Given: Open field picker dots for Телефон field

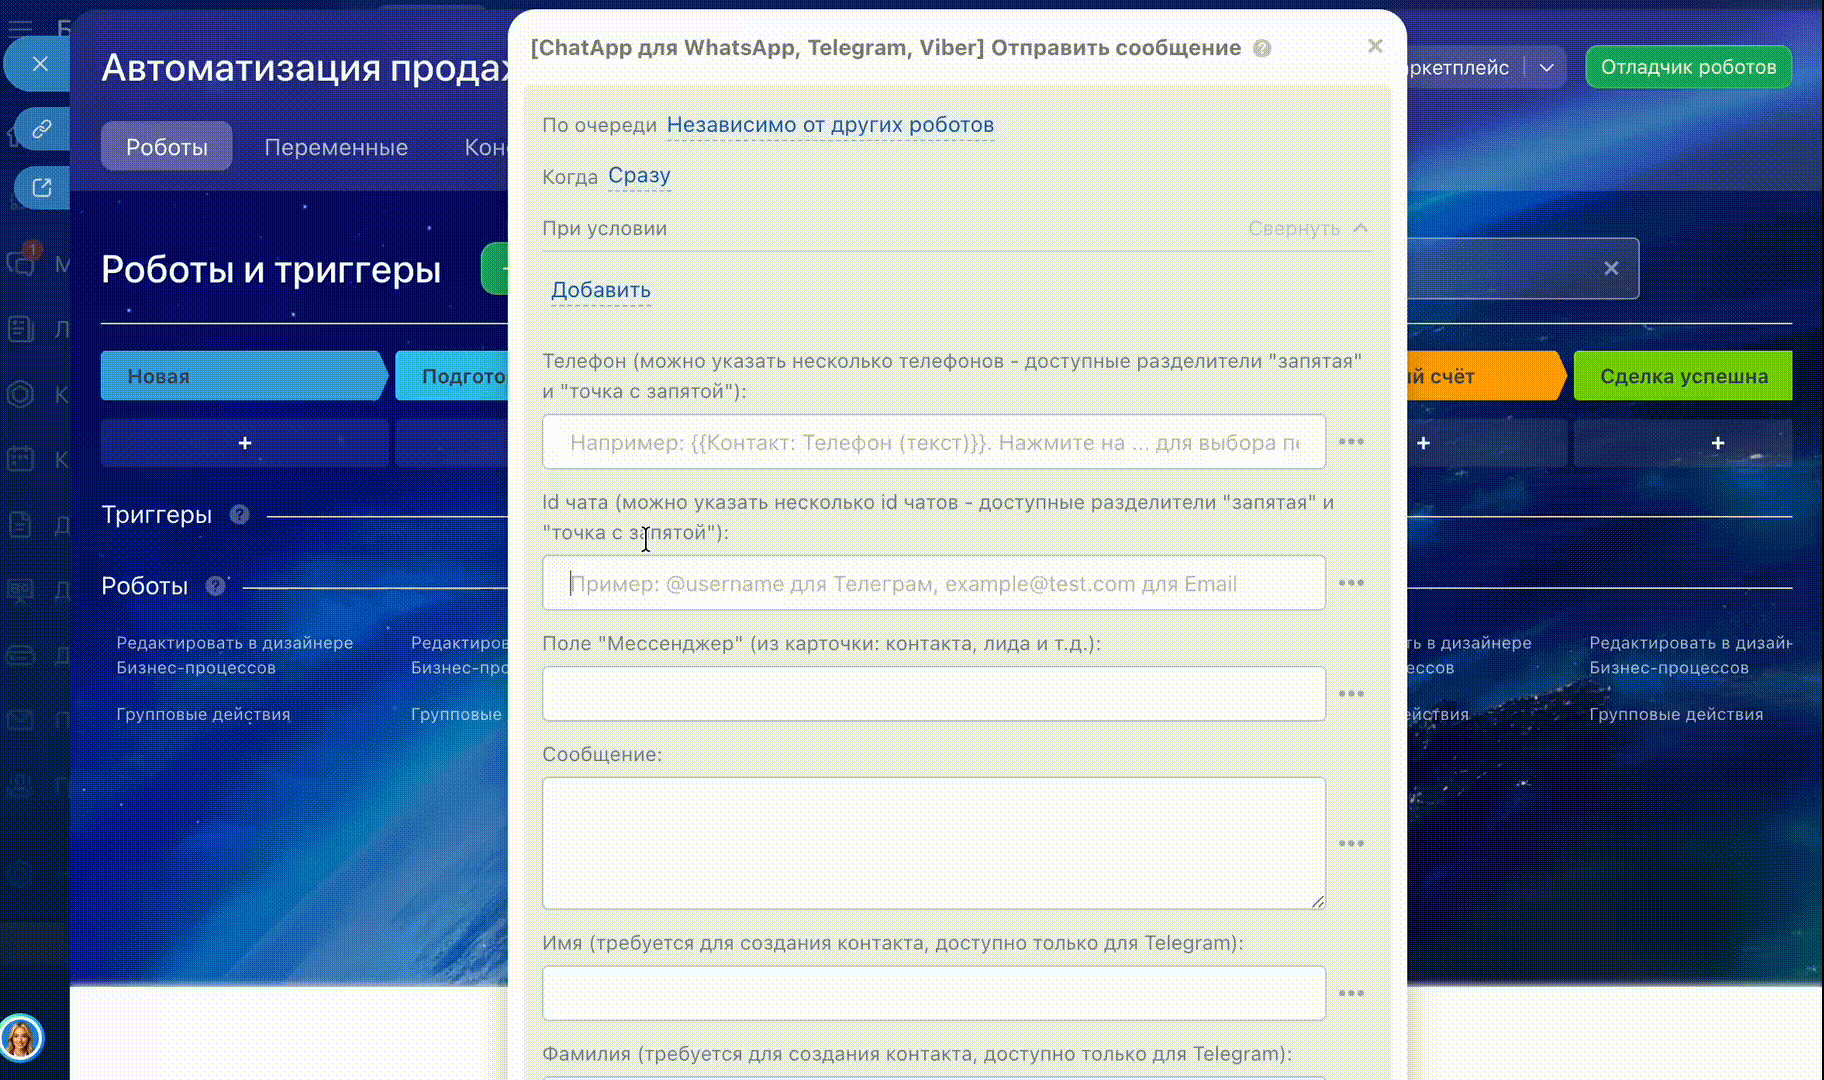Looking at the screenshot, I should [1351, 442].
